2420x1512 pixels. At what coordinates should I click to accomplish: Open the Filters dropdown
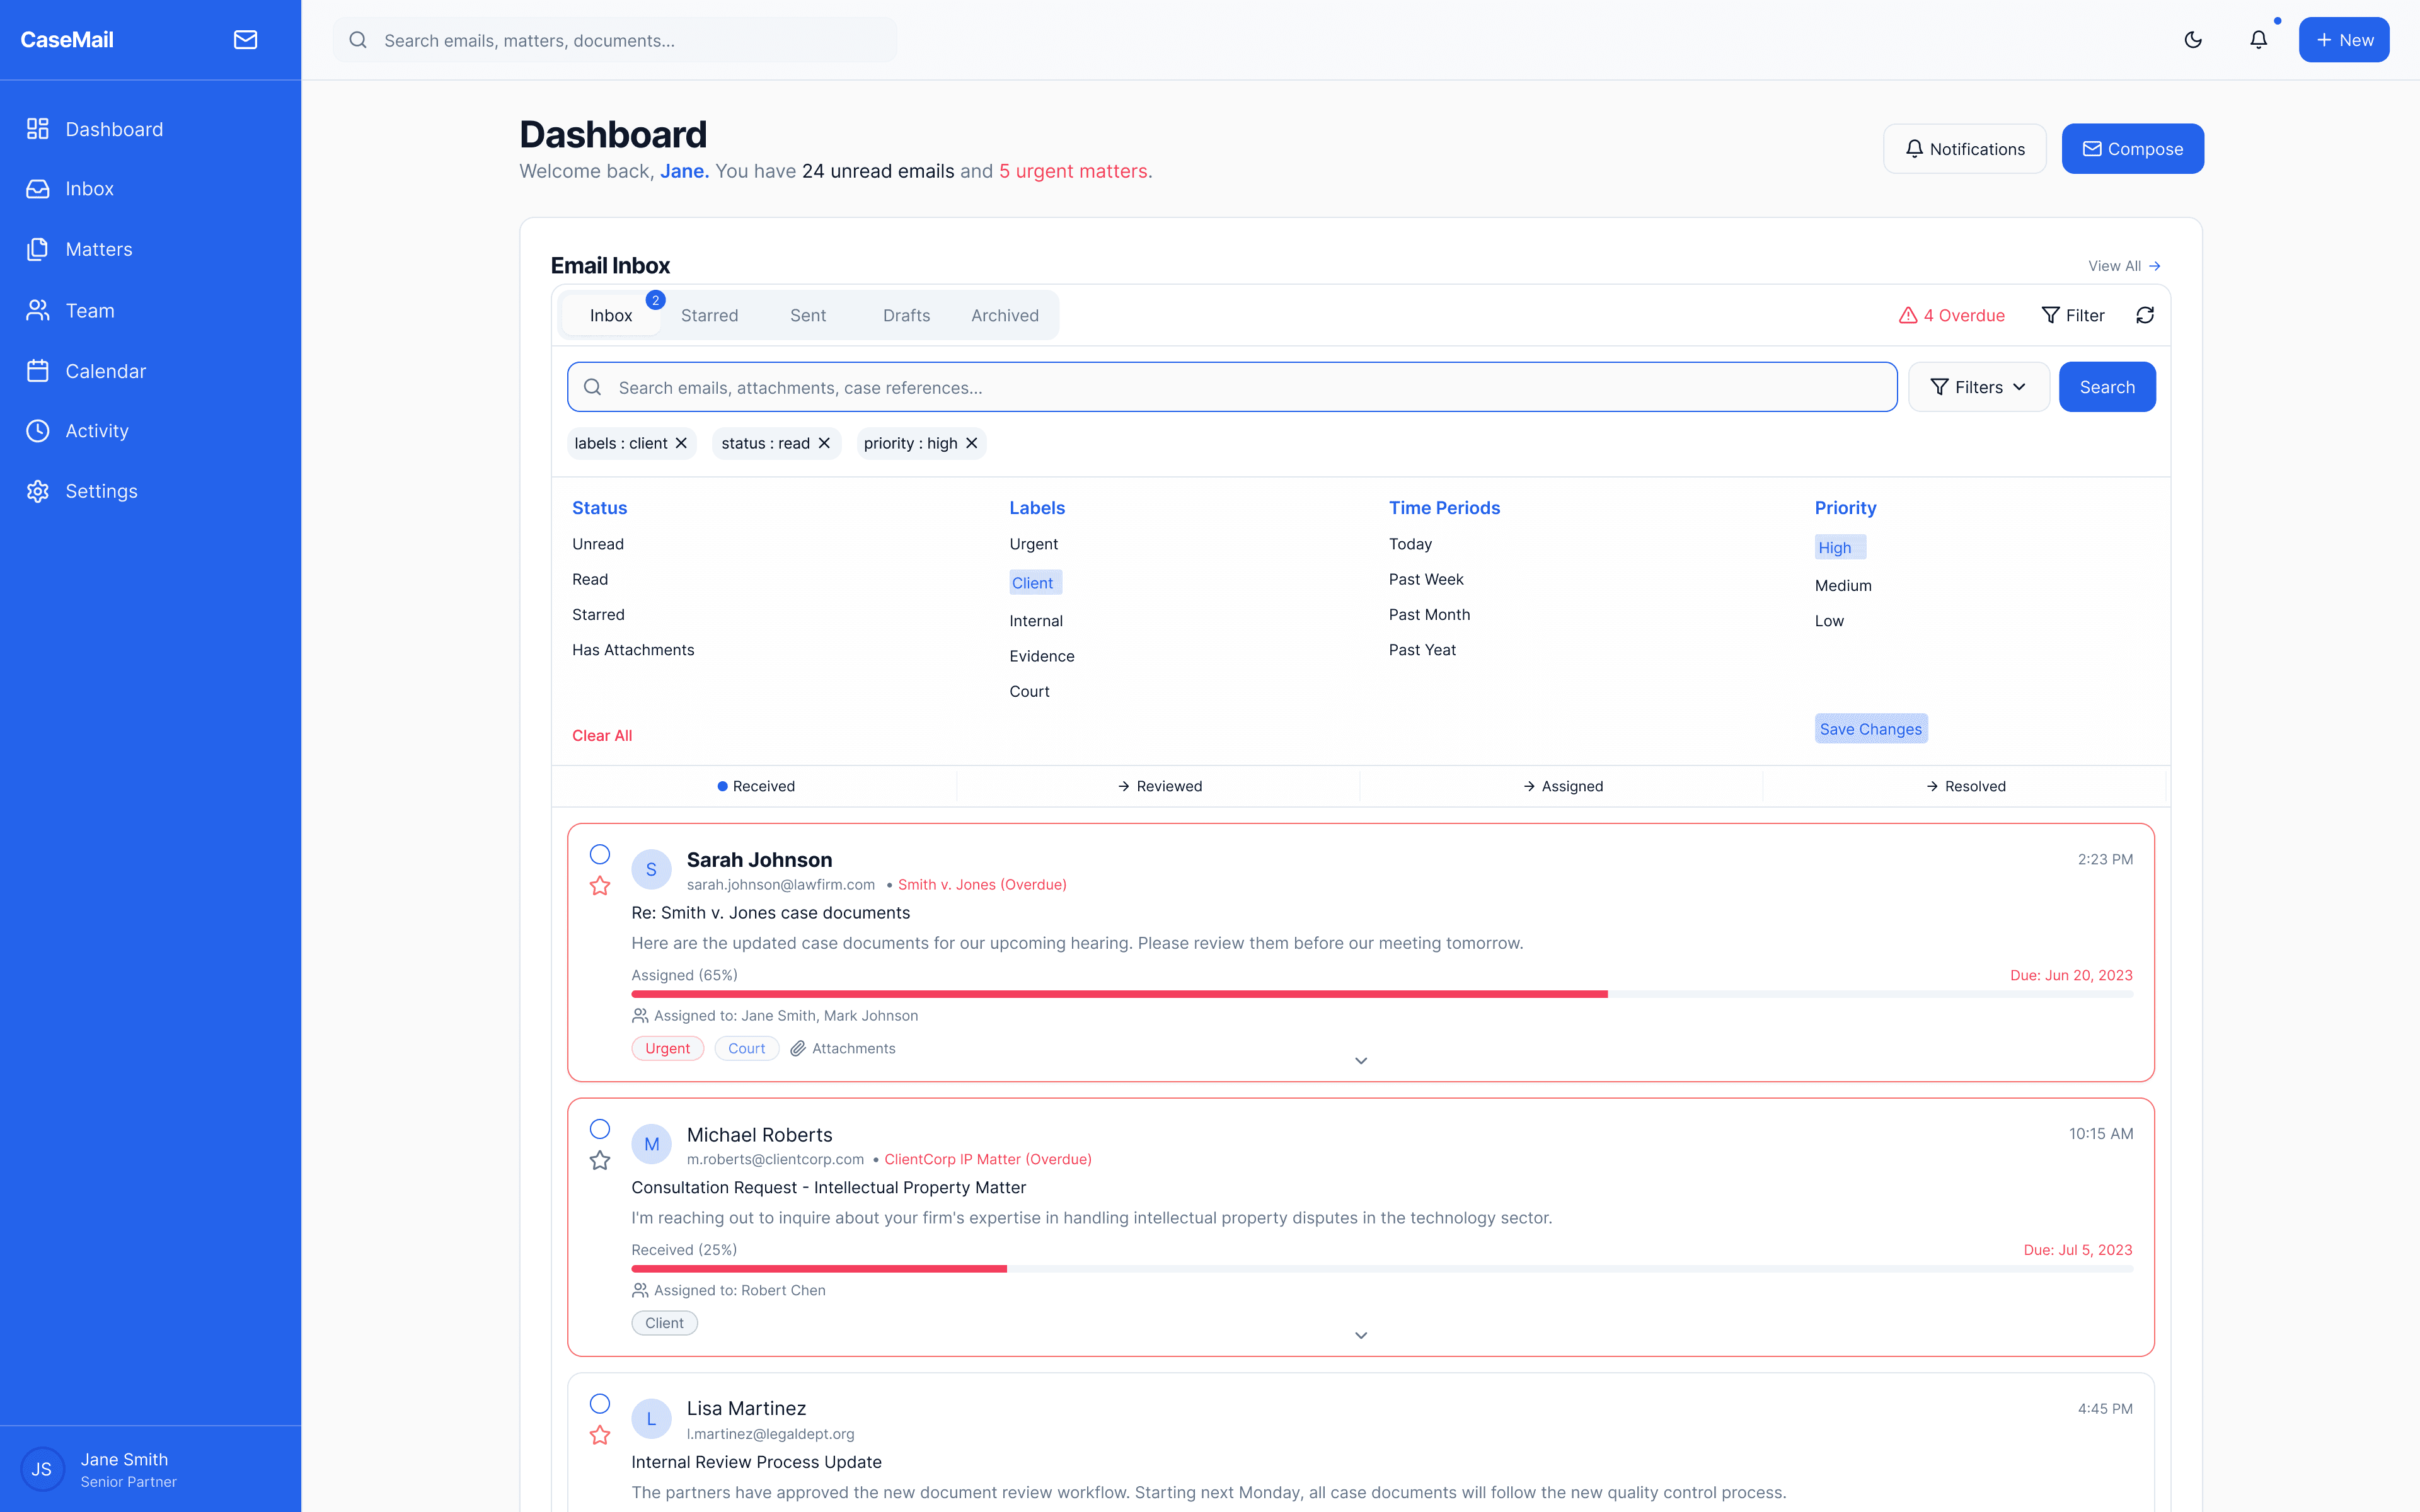[x=1978, y=387]
